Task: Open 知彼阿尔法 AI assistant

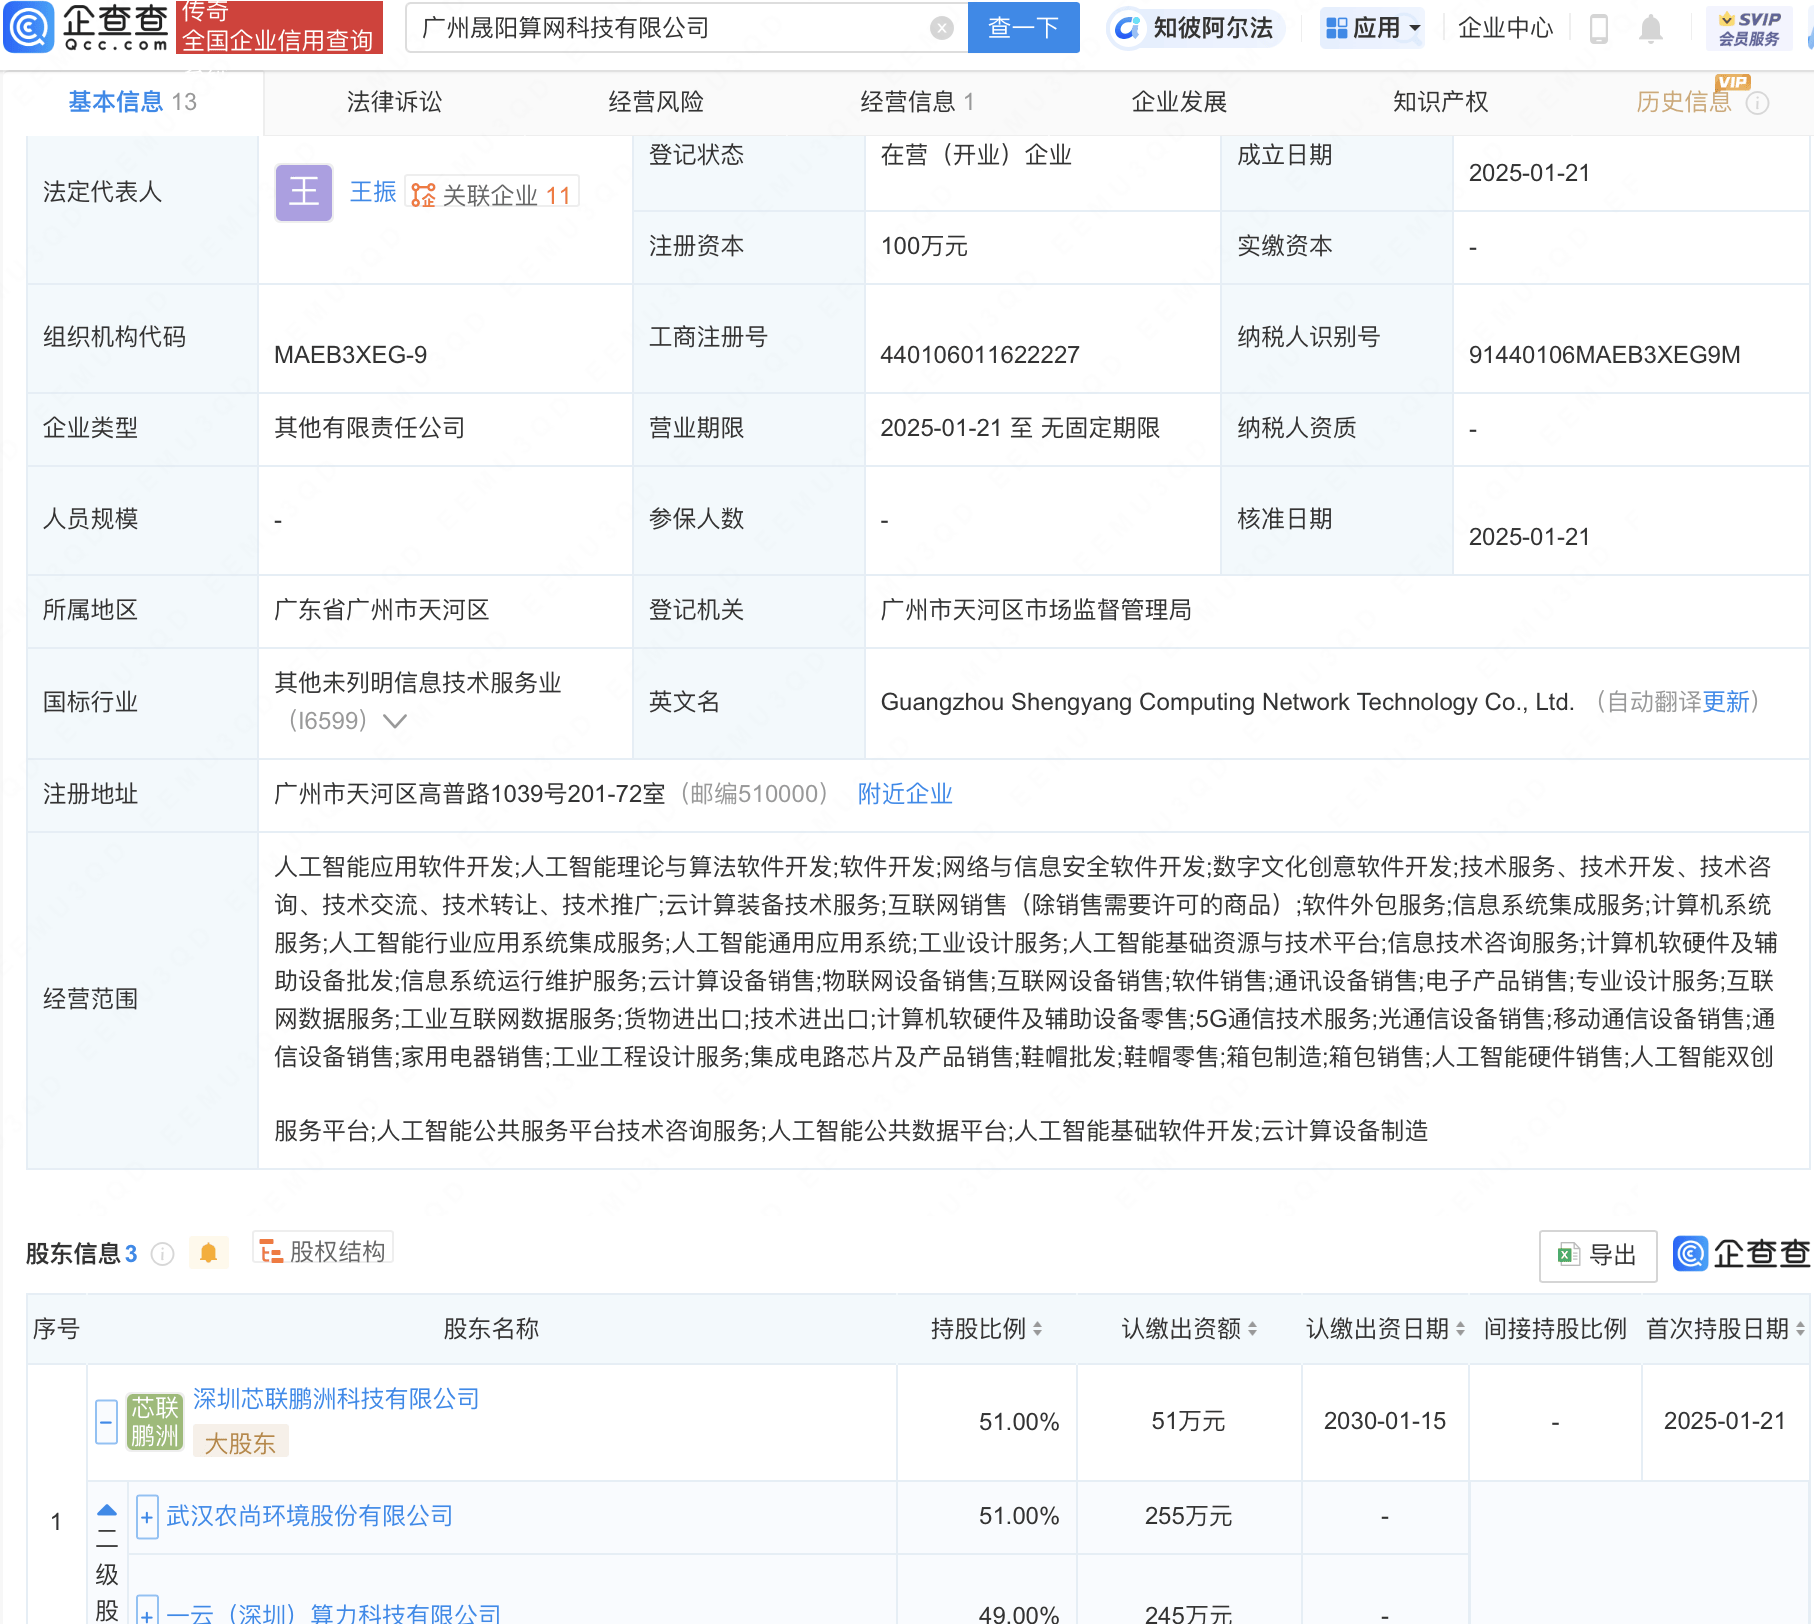Action: pos(1196,28)
